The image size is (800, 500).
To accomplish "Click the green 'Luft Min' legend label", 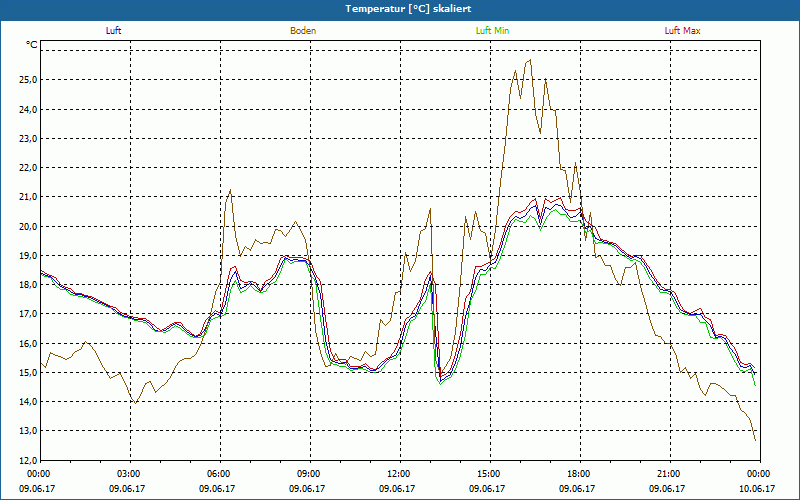I will [x=492, y=31].
